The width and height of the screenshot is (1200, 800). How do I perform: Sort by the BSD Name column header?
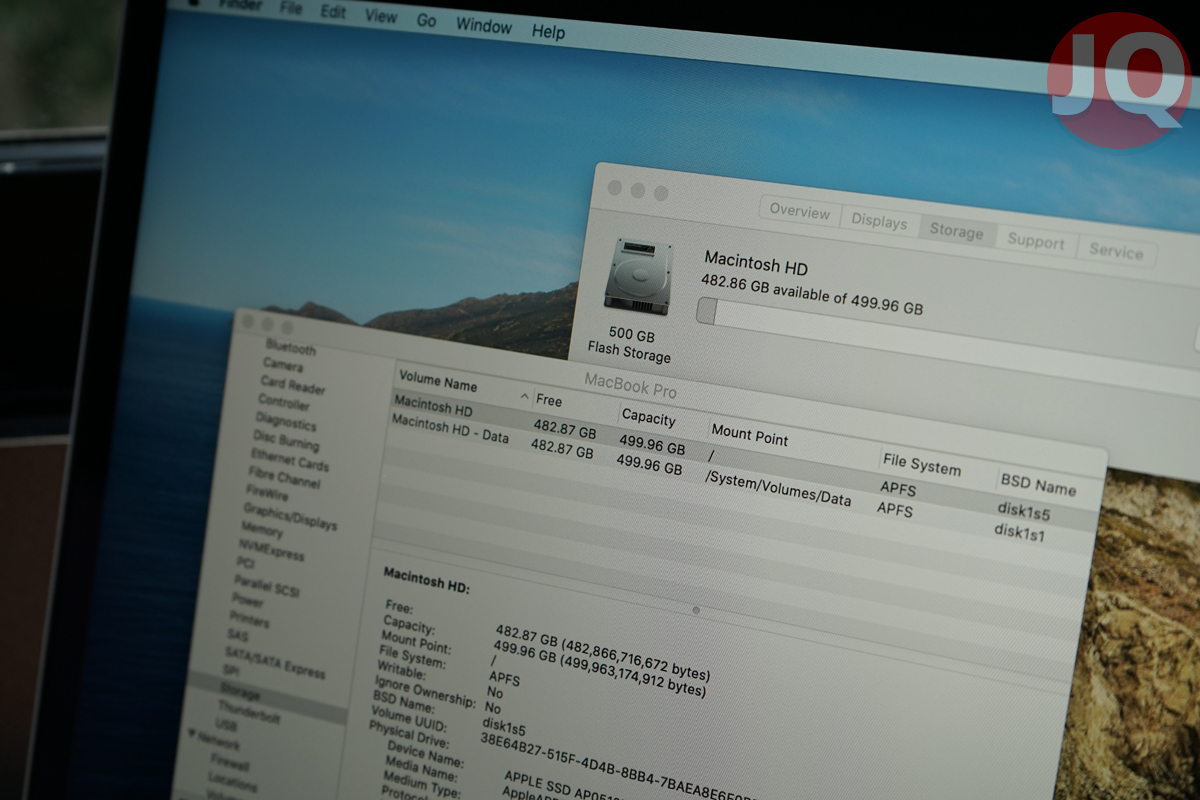point(1039,486)
